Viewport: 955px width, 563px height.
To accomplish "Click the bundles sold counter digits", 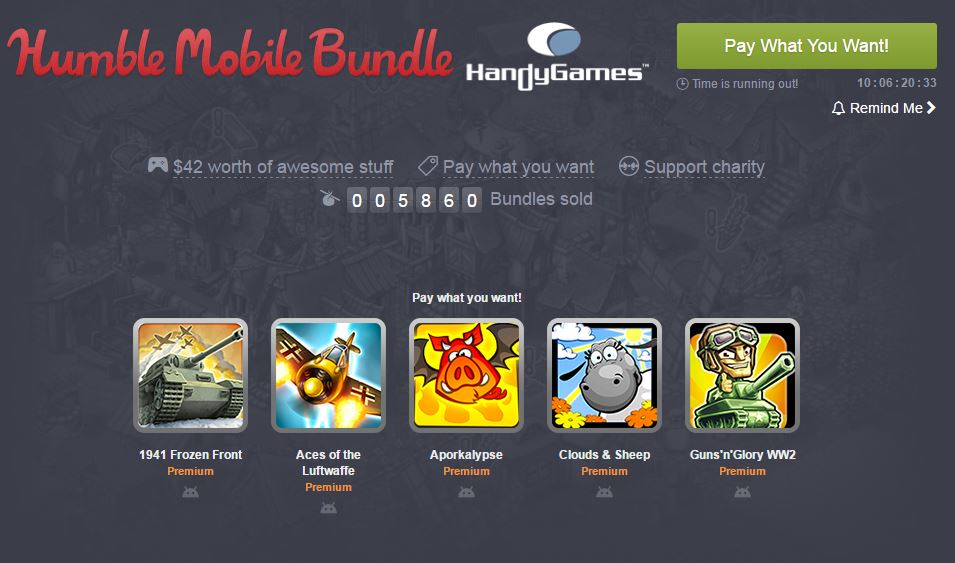I will 414,200.
